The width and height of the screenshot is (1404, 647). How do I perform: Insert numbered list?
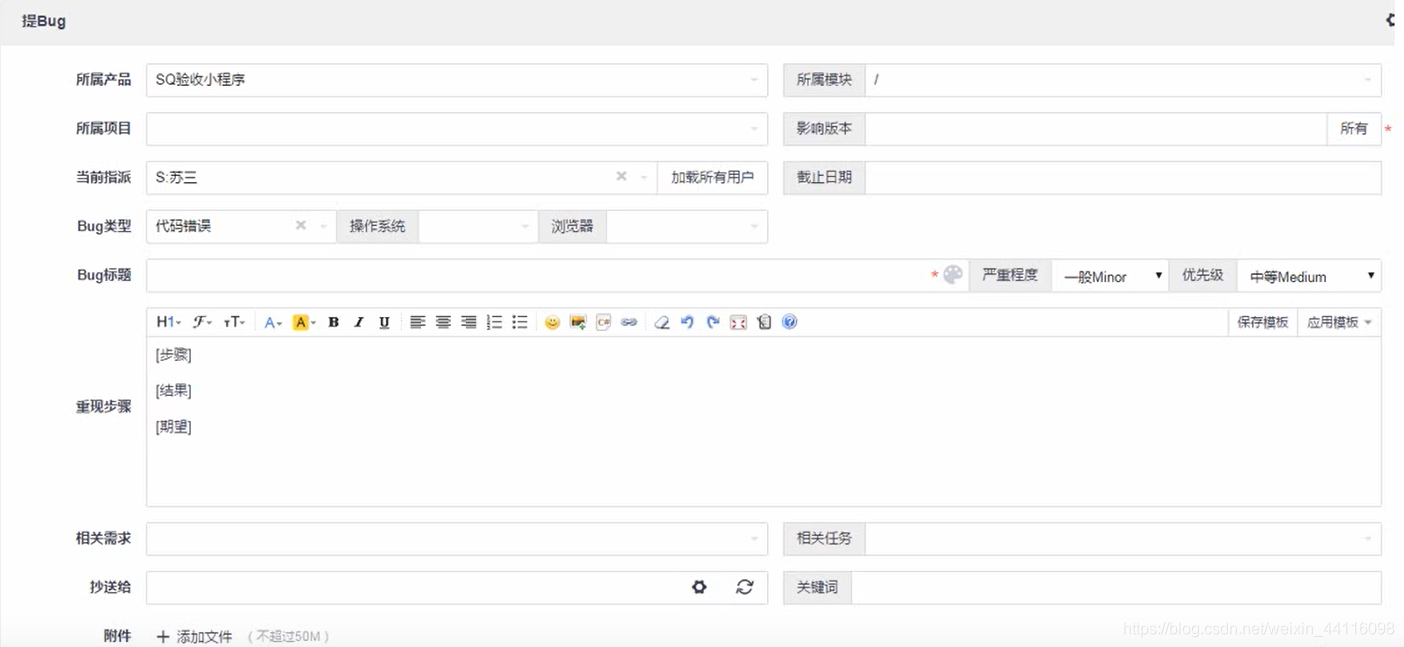(494, 322)
